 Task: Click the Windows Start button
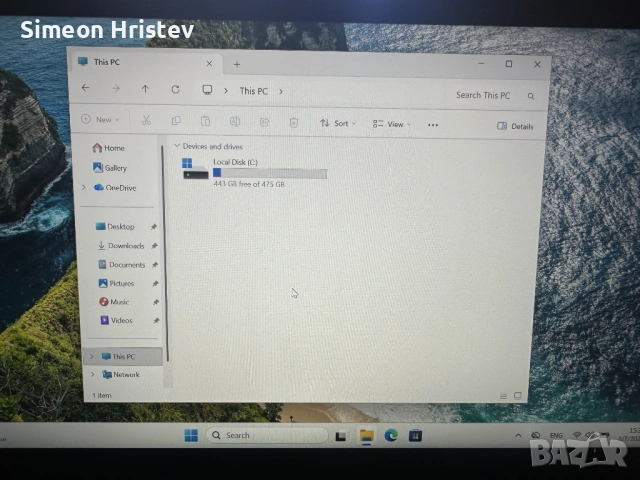coord(190,435)
